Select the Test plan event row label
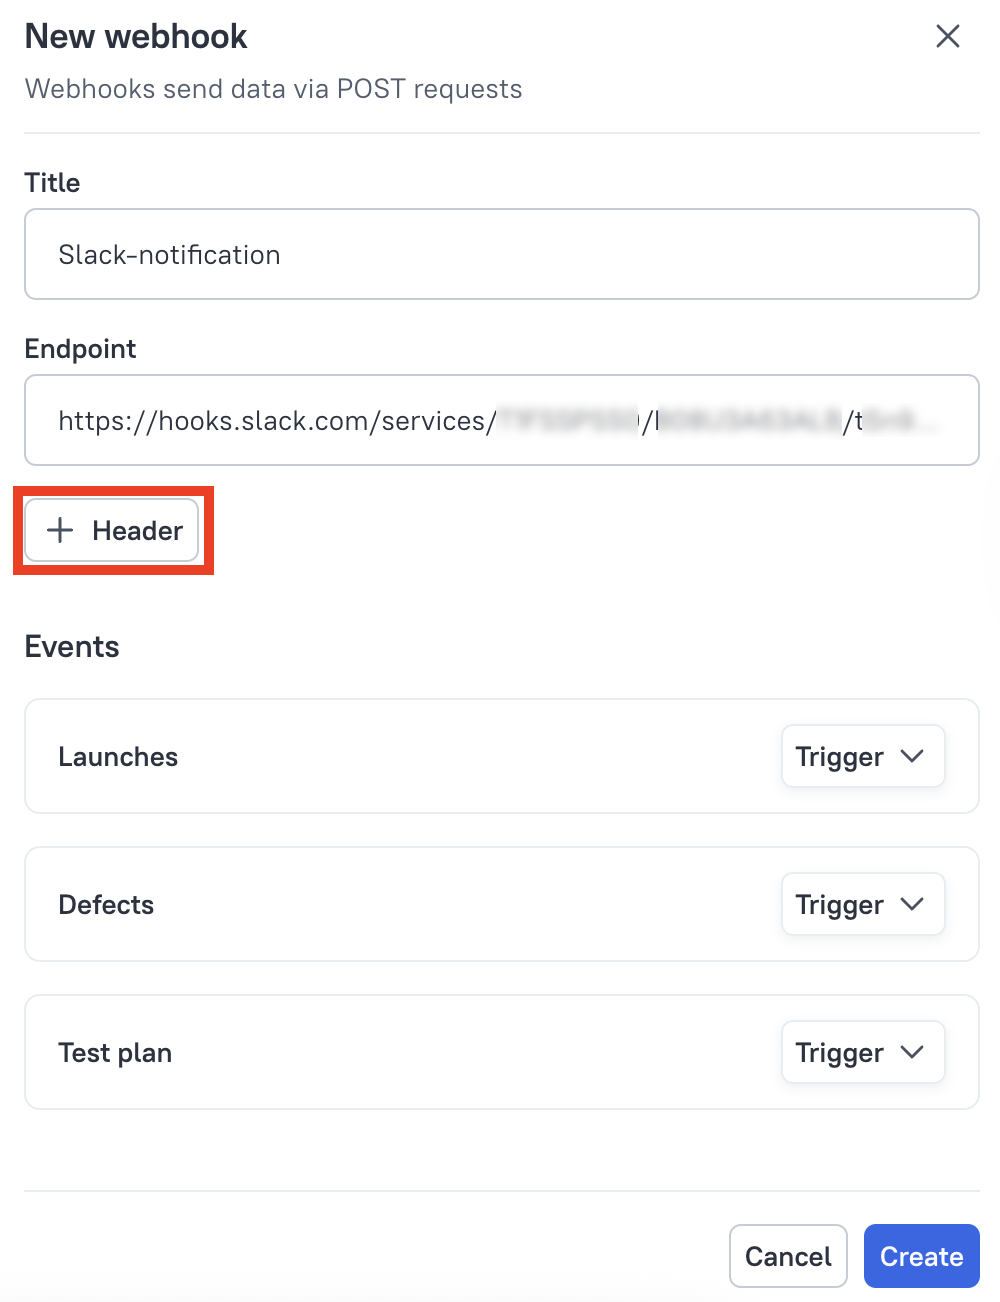This screenshot has height=1302, width=1000. click(115, 1053)
